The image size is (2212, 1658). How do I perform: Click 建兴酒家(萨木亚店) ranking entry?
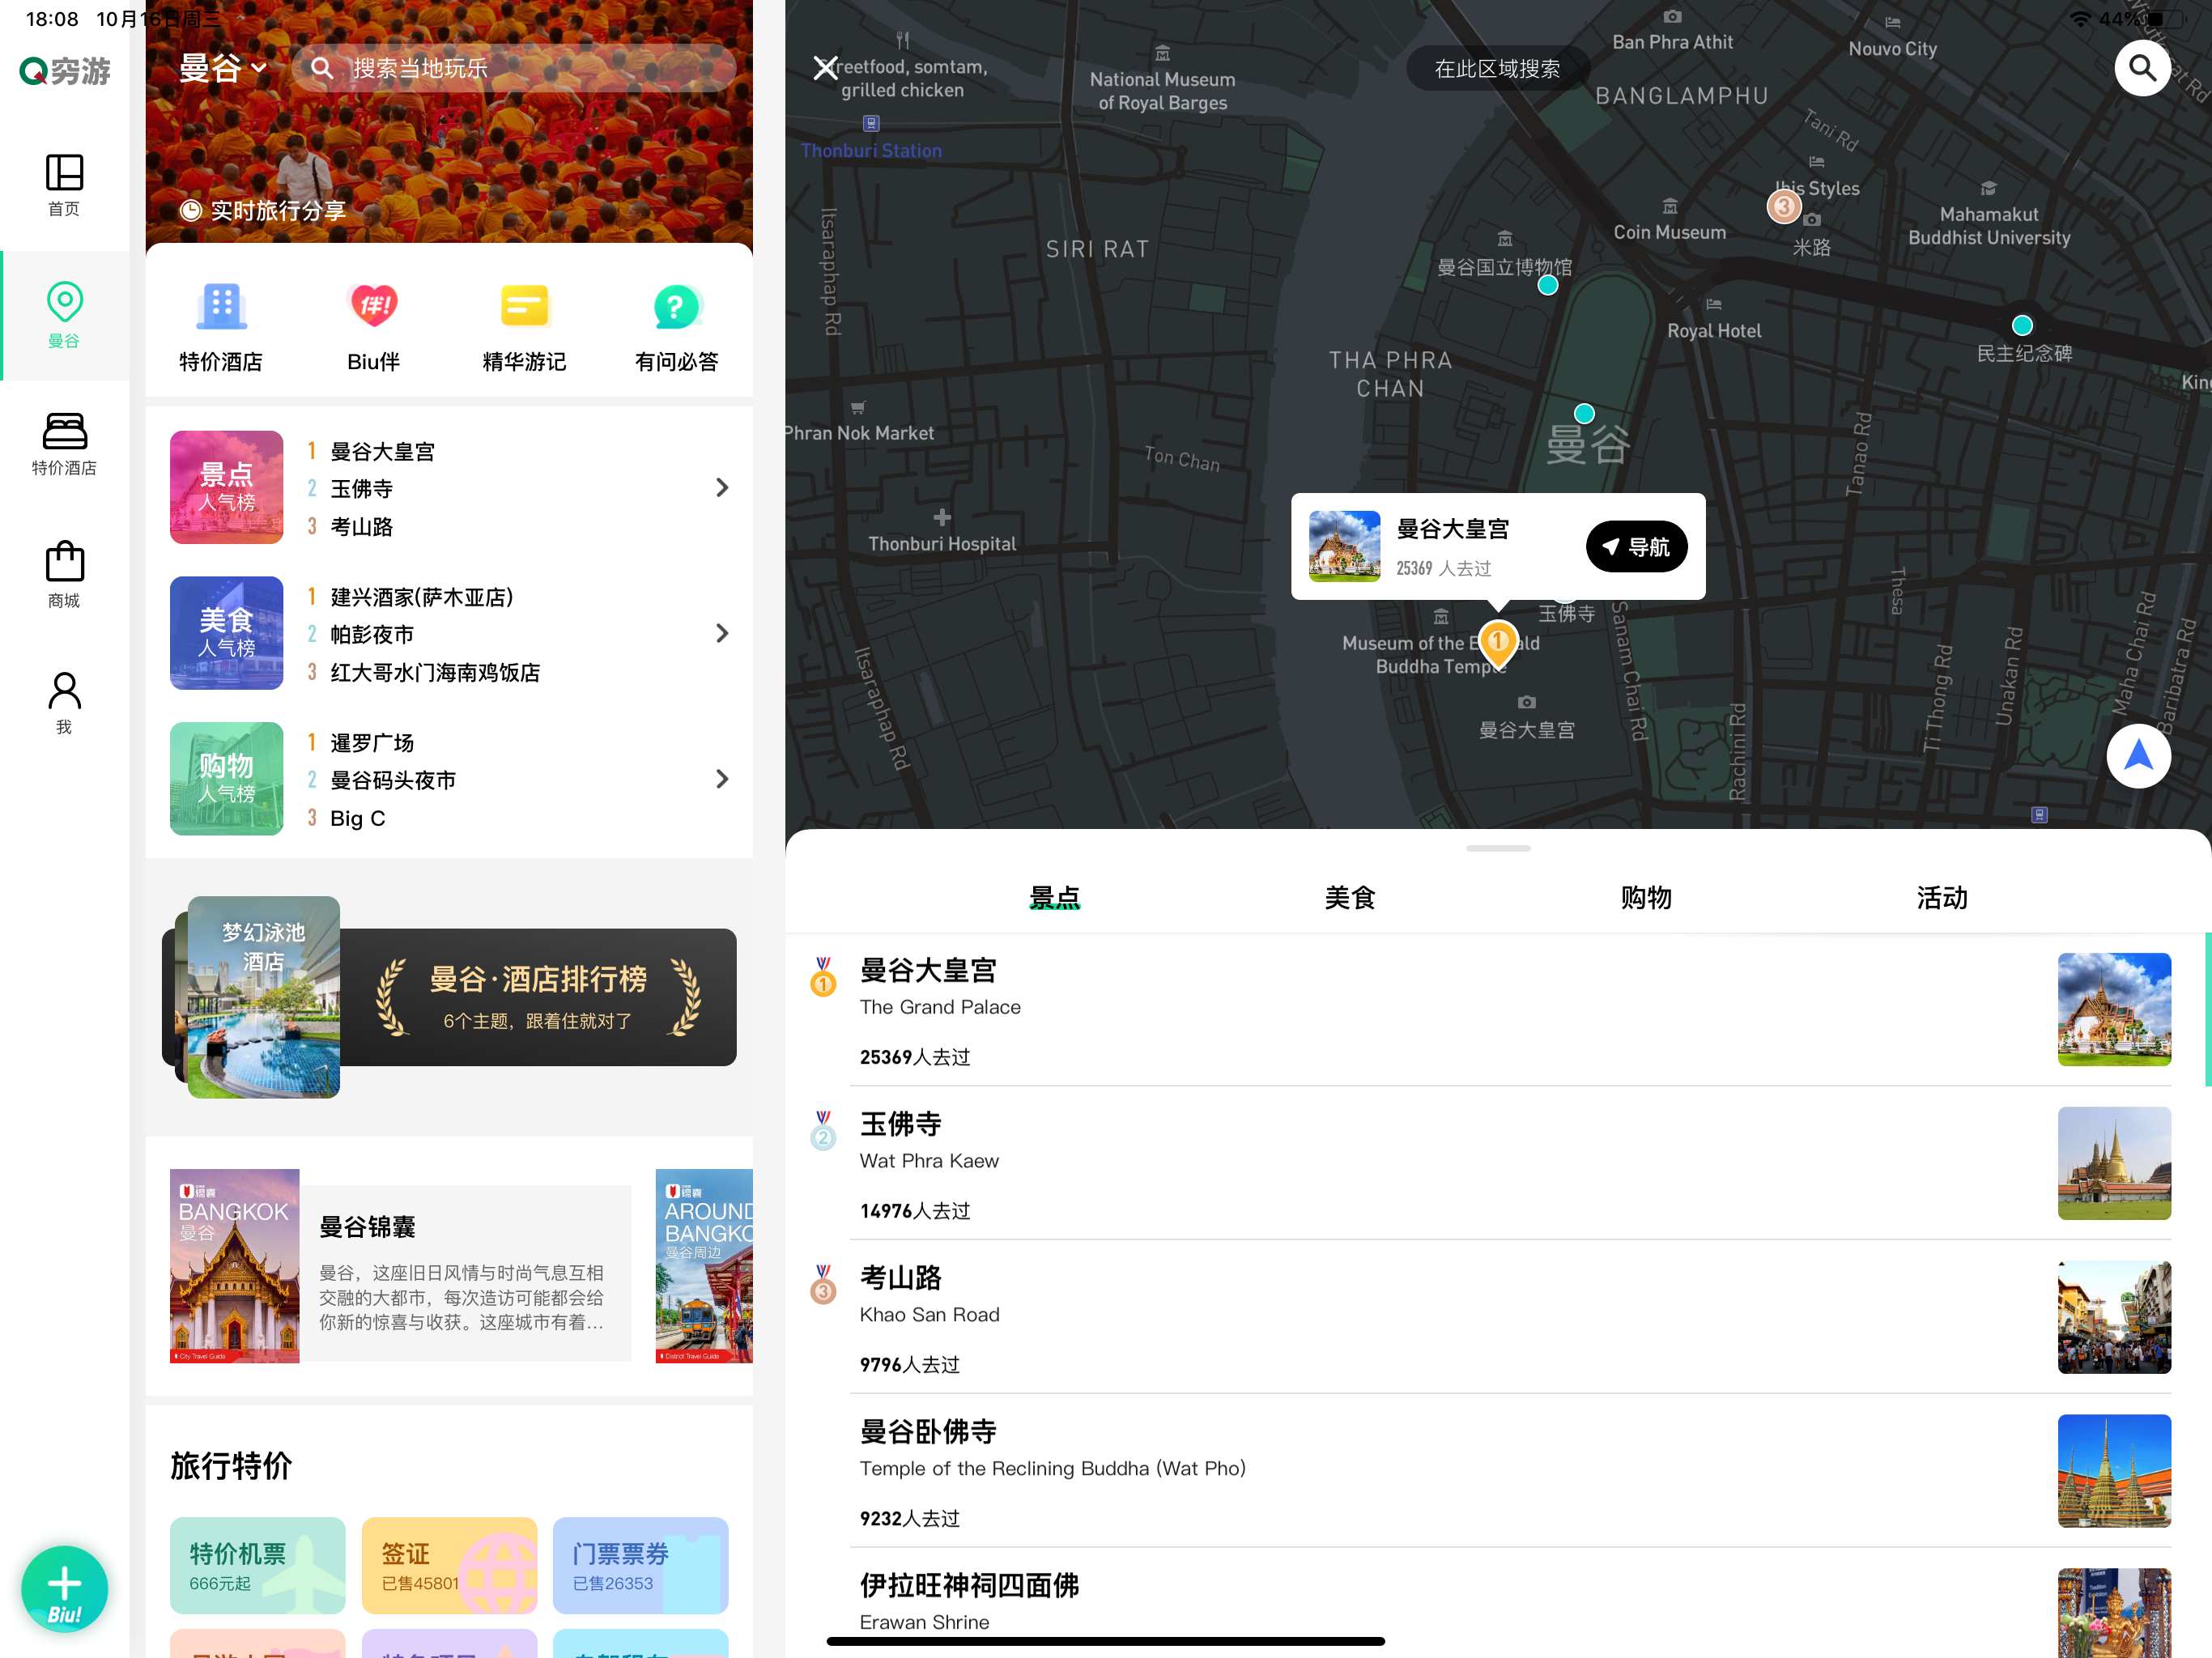tap(421, 597)
